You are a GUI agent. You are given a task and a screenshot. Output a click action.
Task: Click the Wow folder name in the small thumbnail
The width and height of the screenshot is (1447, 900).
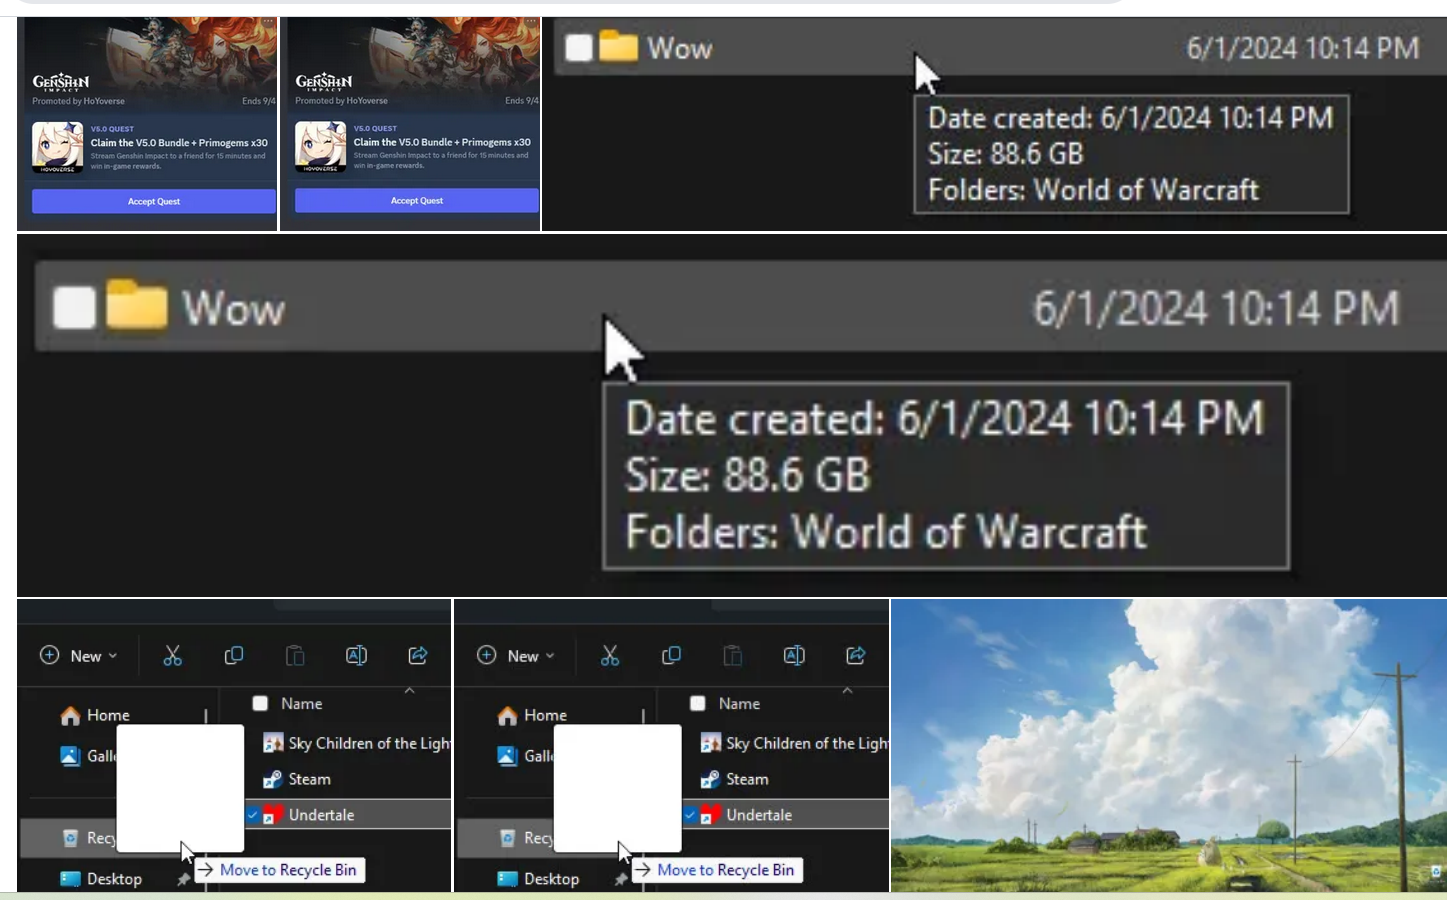tap(679, 48)
